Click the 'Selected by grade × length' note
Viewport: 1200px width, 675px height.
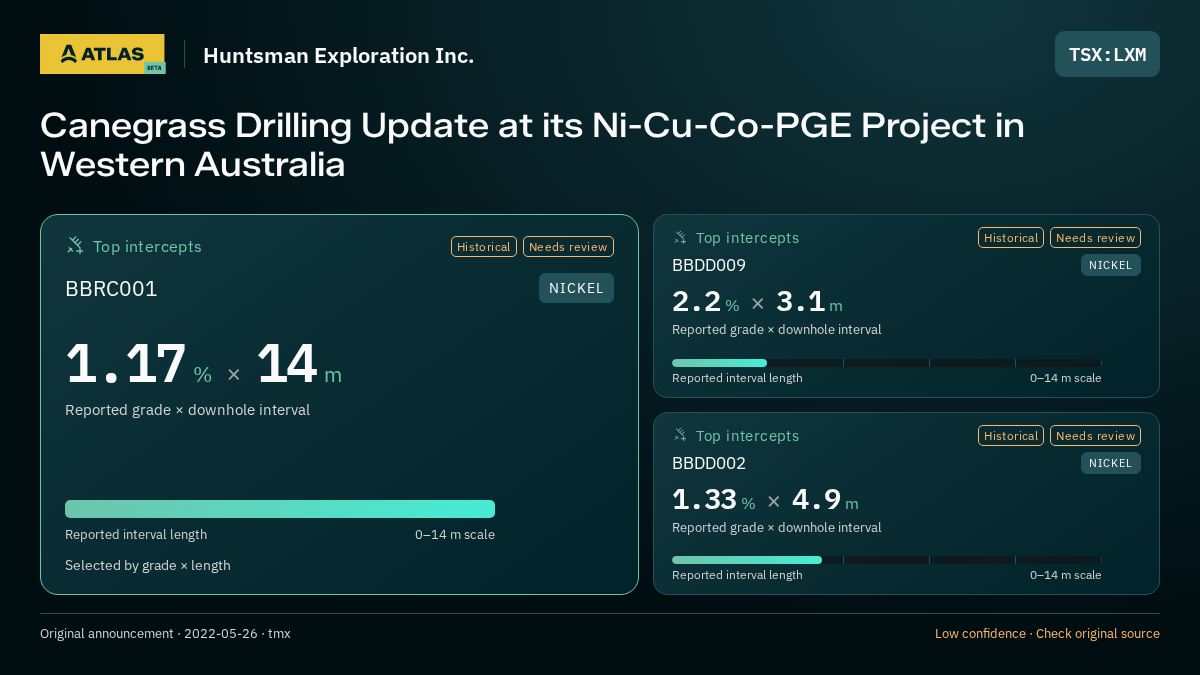pos(148,566)
